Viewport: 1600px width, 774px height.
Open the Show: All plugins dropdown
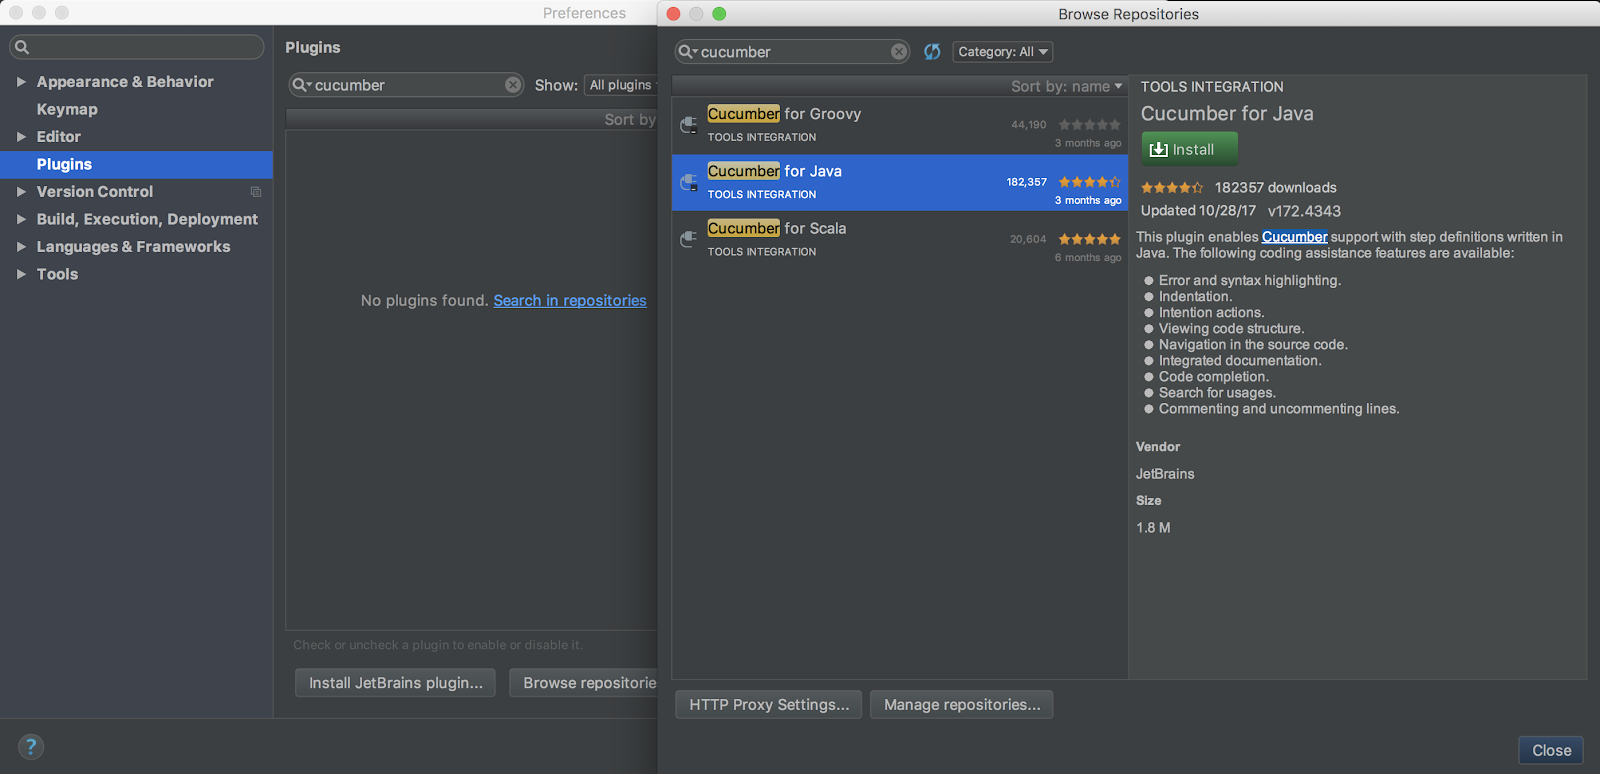(621, 85)
